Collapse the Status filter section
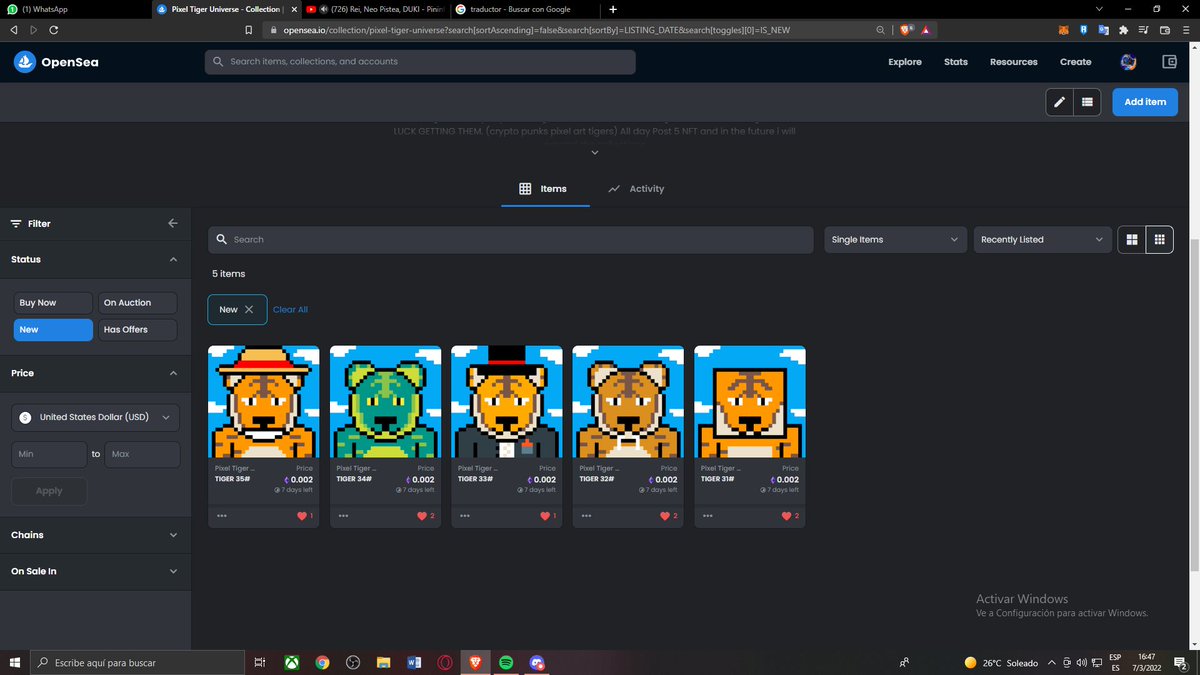Viewport: 1200px width, 675px height. tap(173, 259)
